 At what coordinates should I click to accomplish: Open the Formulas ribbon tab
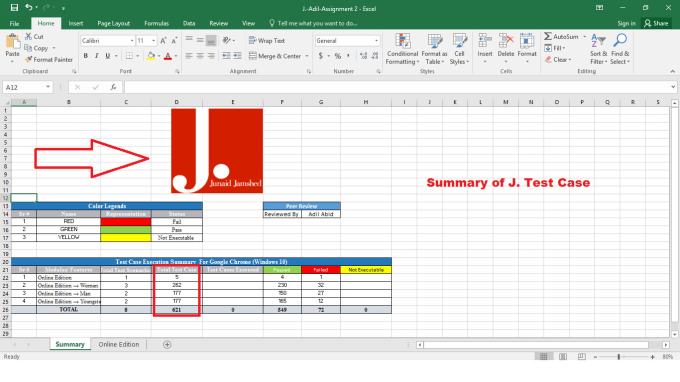pos(157,23)
